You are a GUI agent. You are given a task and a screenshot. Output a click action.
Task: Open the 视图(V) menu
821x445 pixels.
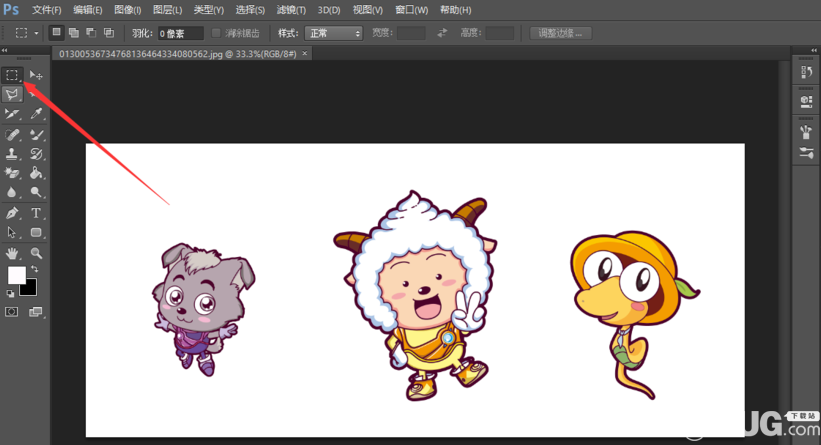coord(368,10)
